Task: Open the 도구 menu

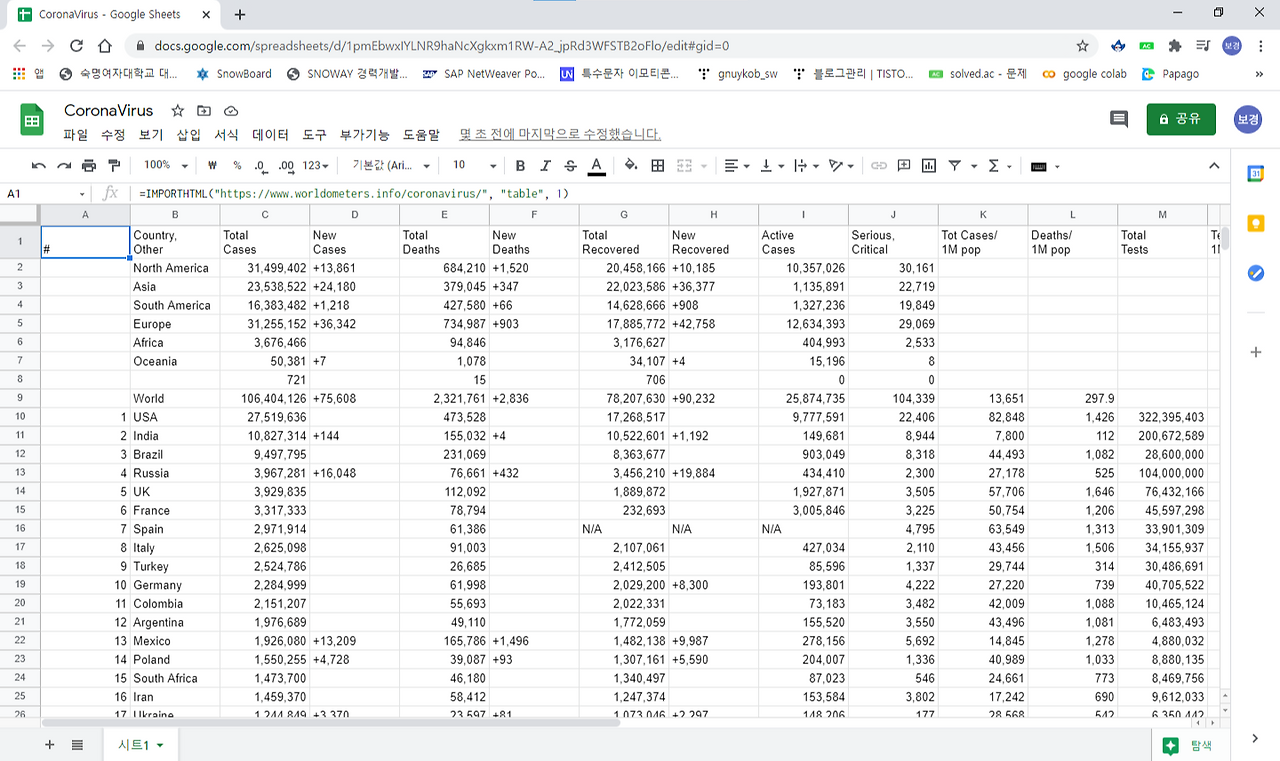Action: 315,135
